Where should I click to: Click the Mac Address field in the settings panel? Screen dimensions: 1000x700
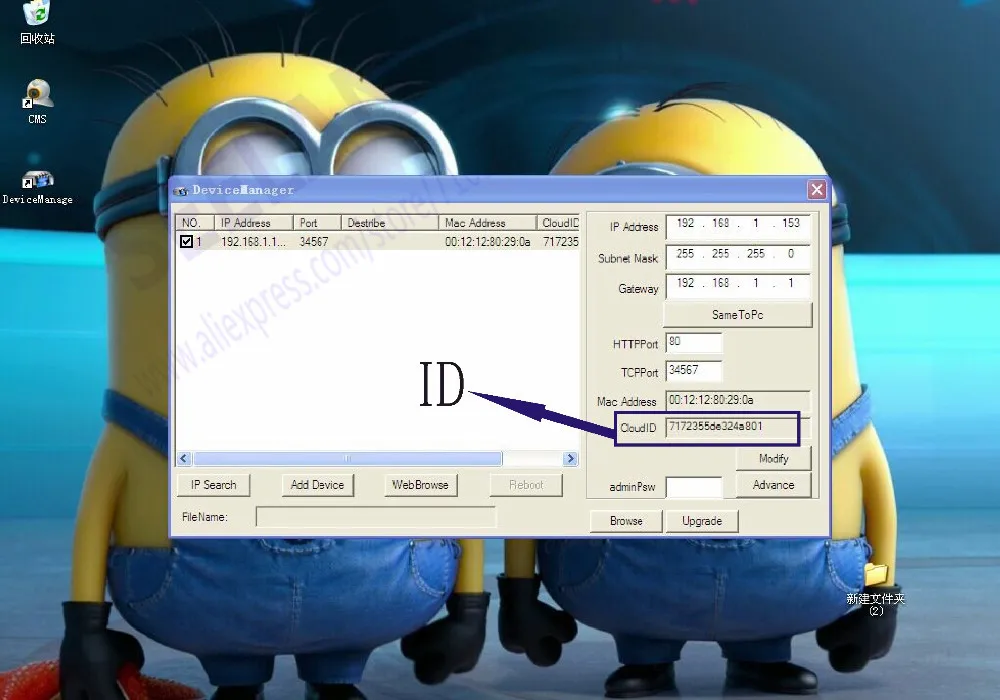(738, 400)
